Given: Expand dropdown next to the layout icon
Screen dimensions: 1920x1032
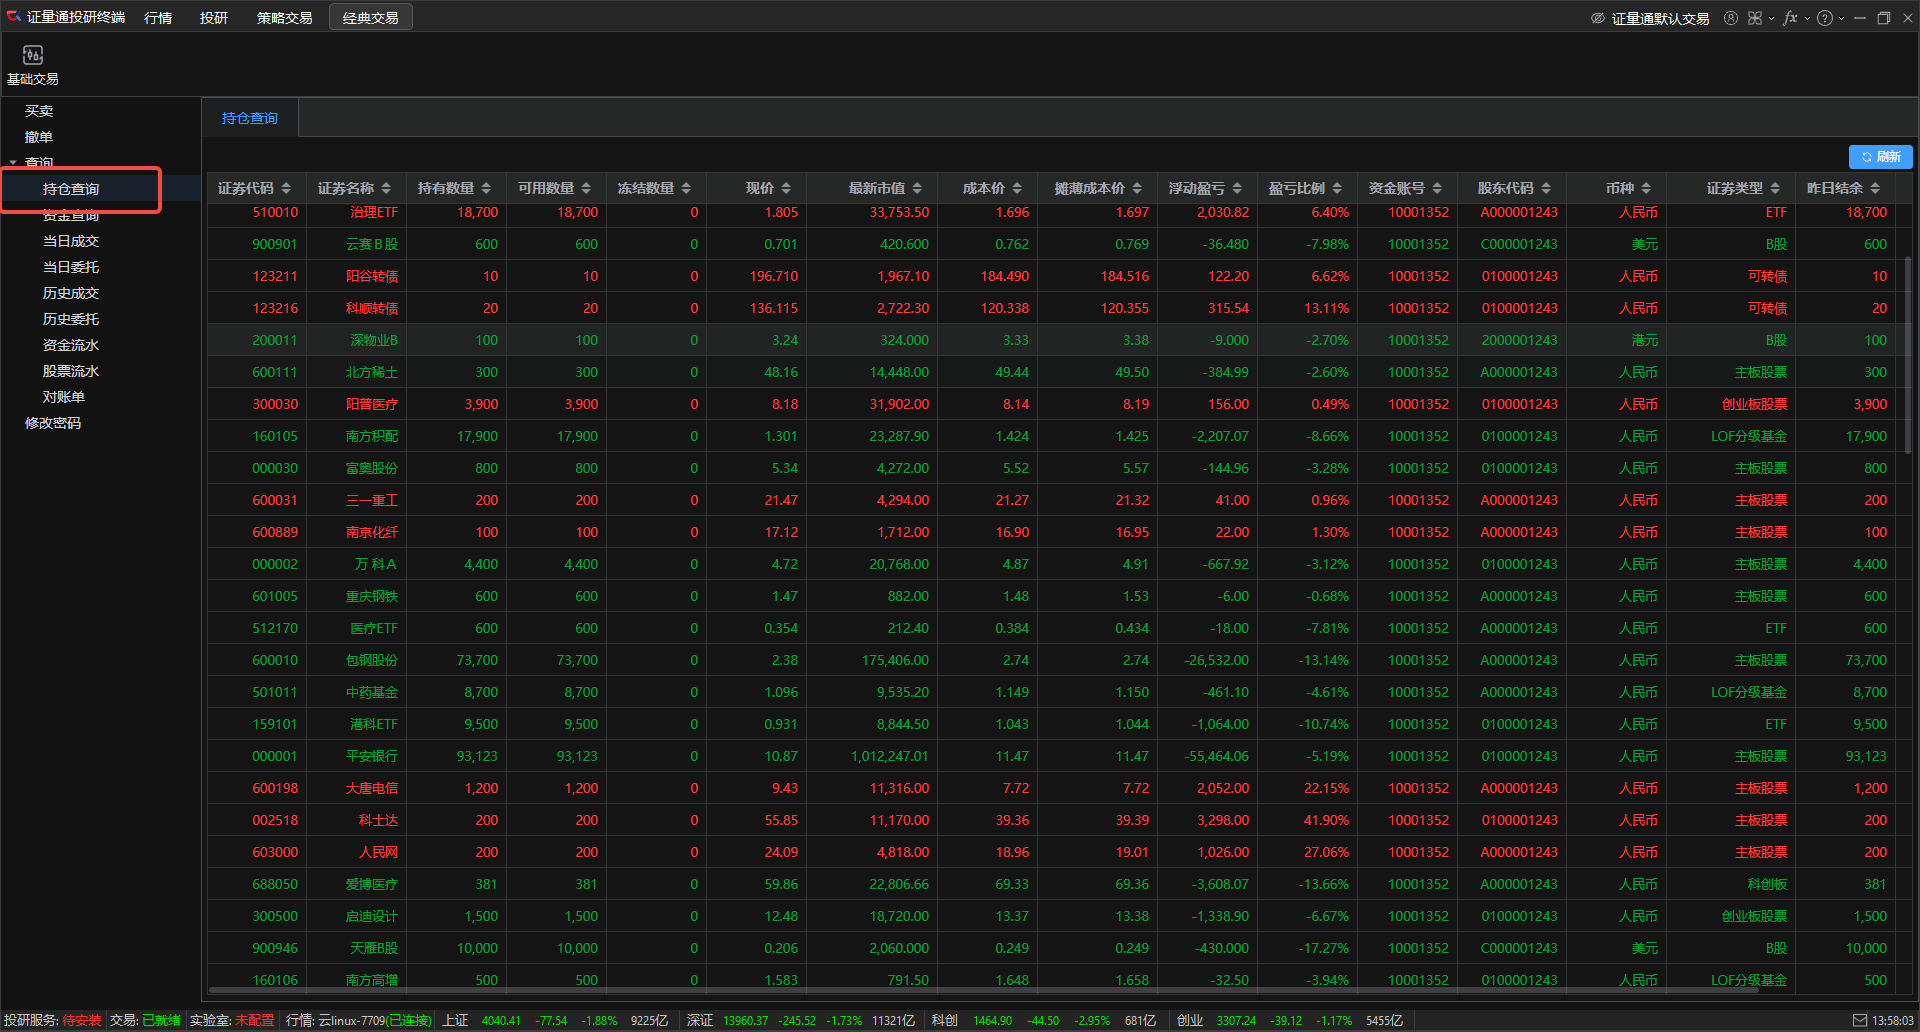Looking at the screenshot, I should point(1771,18).
